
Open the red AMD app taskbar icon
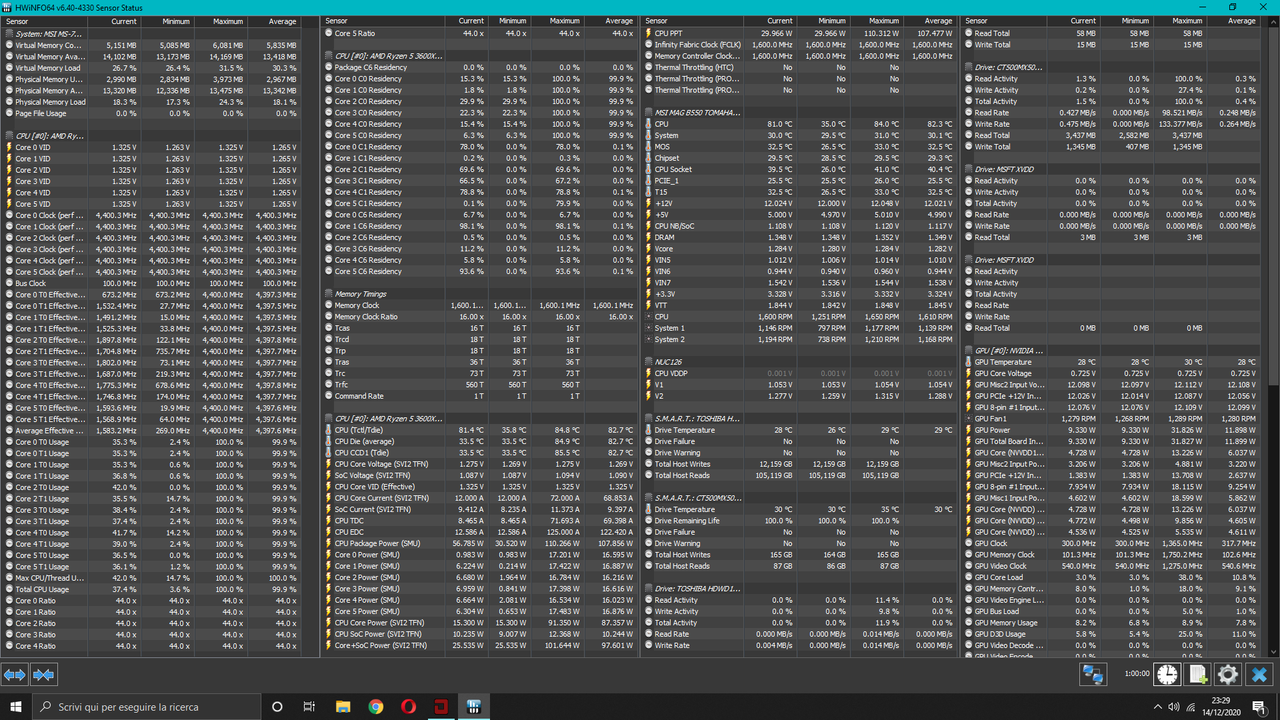pos(441,706)
